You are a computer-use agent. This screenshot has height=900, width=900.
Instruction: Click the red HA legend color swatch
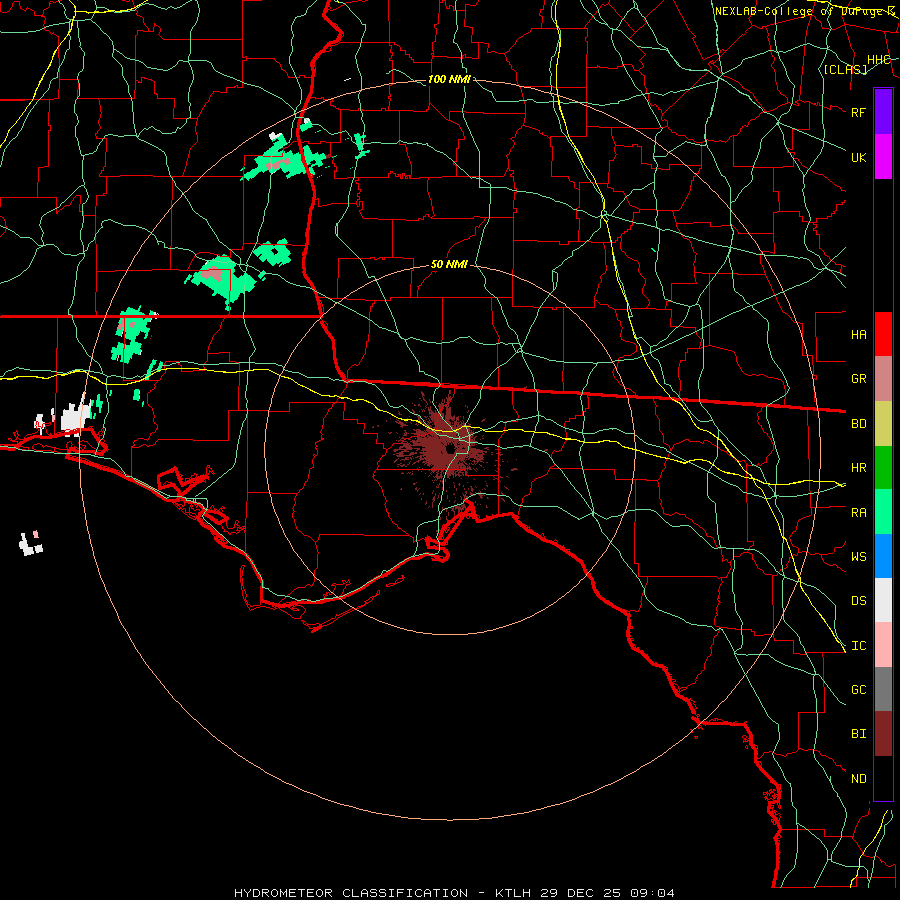[x=883, y=334]
